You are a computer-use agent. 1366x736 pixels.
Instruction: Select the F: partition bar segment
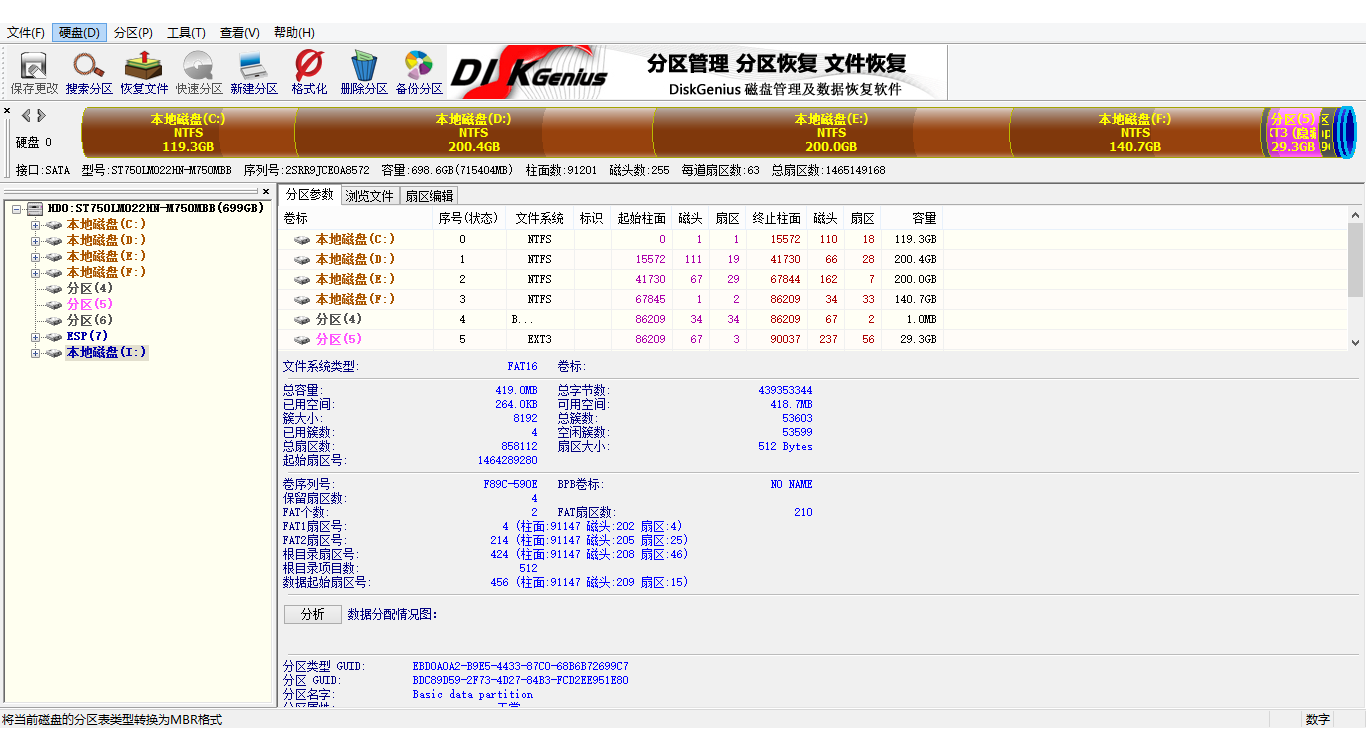(x=1135, y=132)
